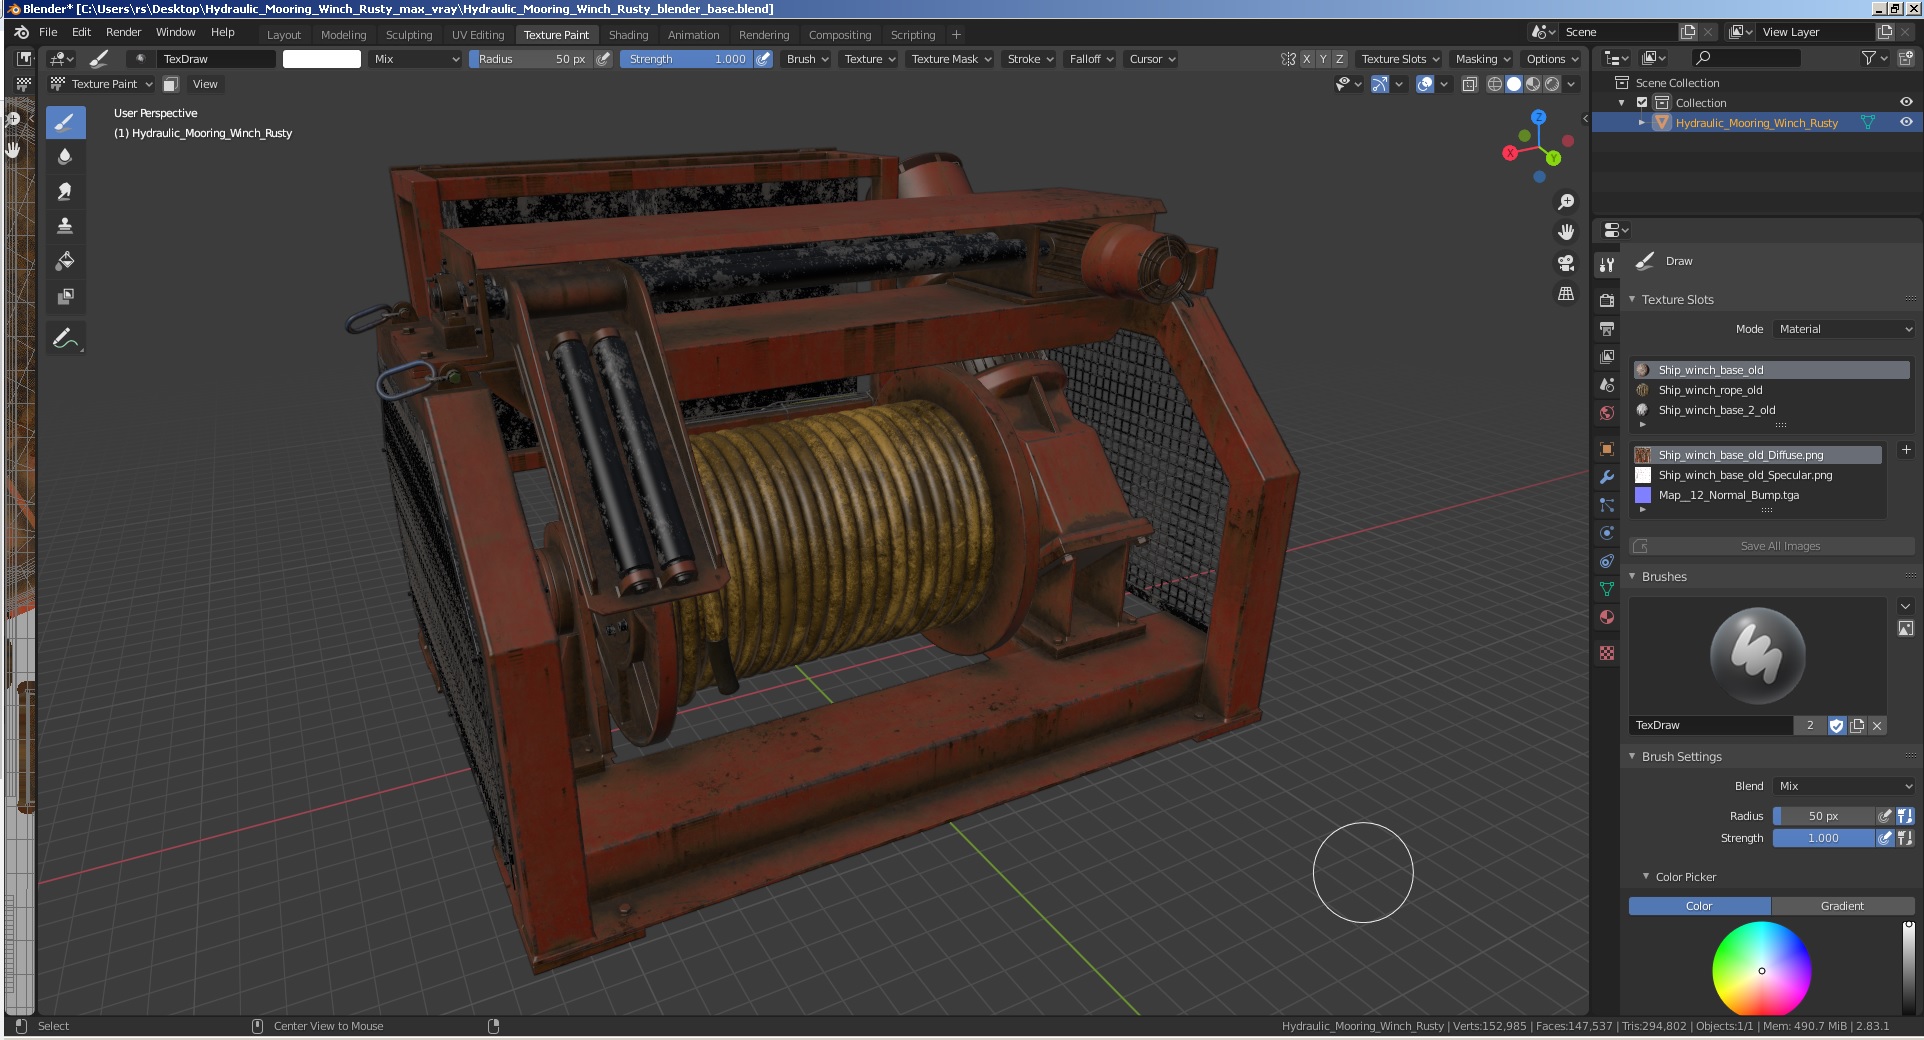Open Render properties tab

pyautogui.click(x=1607, y=300)
